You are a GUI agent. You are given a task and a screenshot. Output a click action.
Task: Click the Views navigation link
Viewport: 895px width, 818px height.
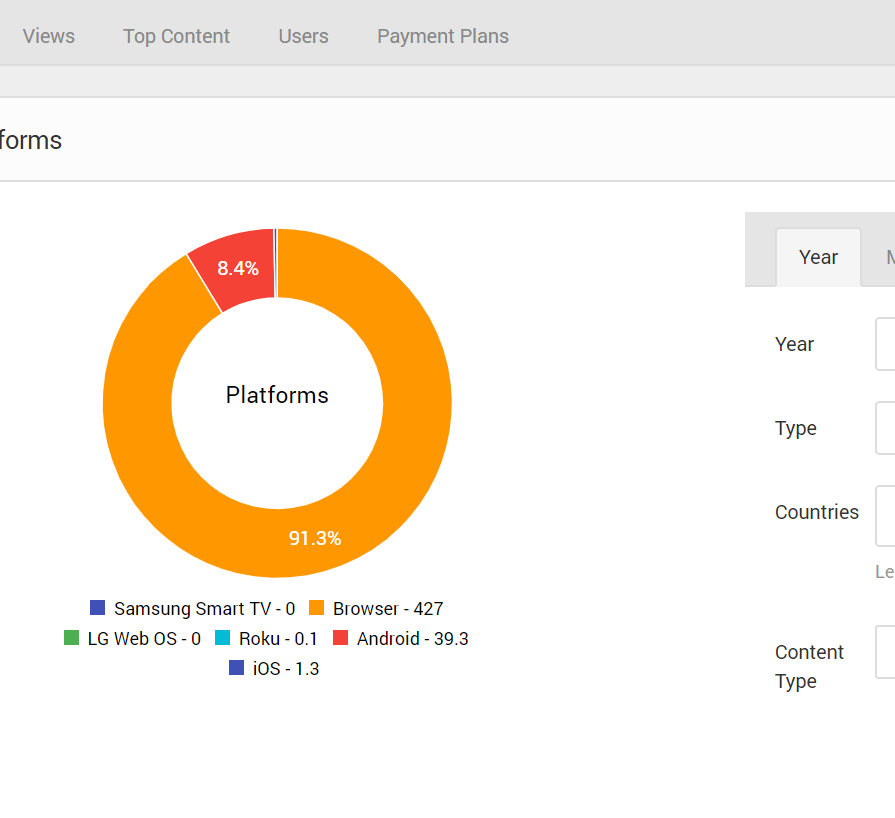48,36
